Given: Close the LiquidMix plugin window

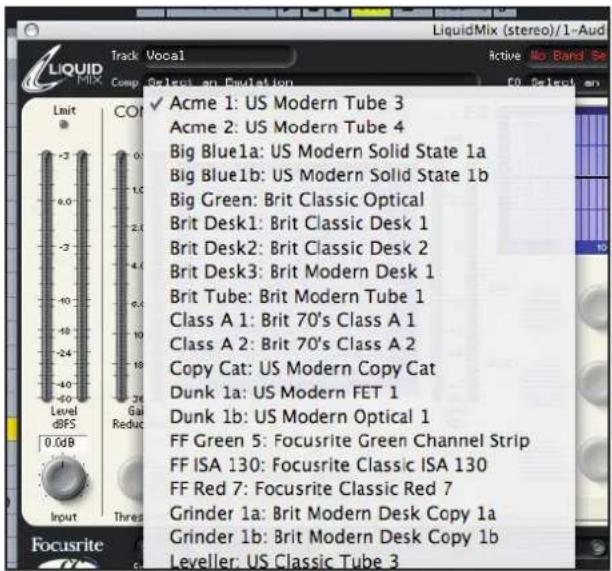Looking at the screenshot, I should click(32, 30).
